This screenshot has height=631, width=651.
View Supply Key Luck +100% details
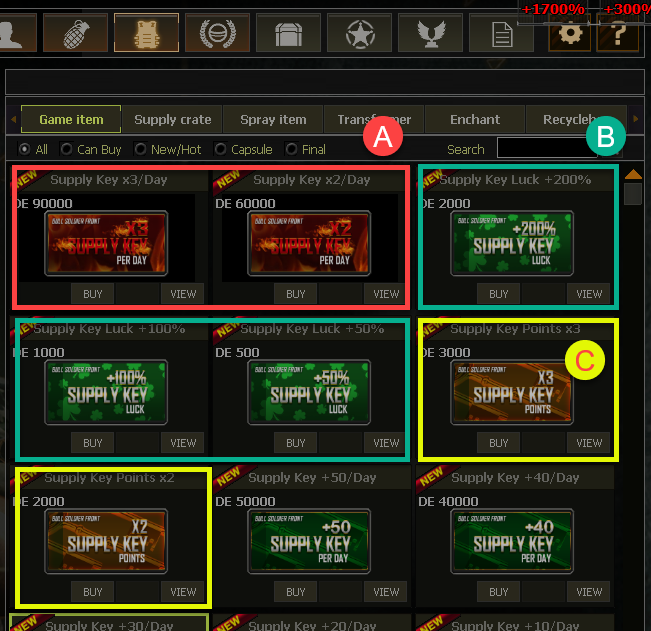[x=183, y=443]
